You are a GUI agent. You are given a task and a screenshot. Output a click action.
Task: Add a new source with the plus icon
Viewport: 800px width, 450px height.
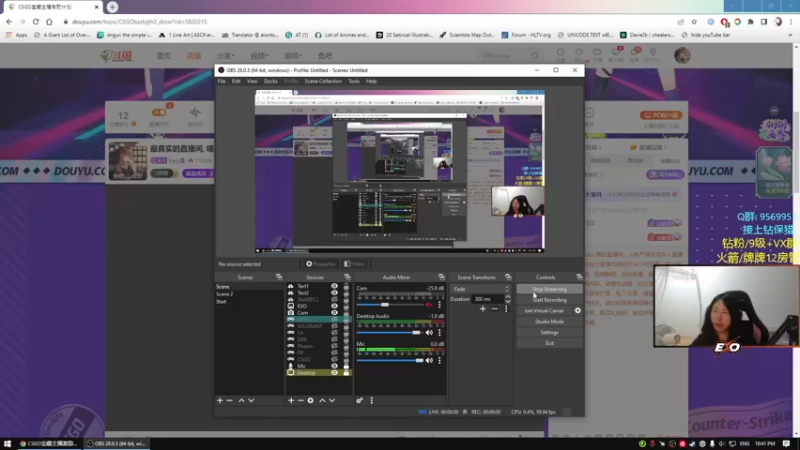pos(291,401)
